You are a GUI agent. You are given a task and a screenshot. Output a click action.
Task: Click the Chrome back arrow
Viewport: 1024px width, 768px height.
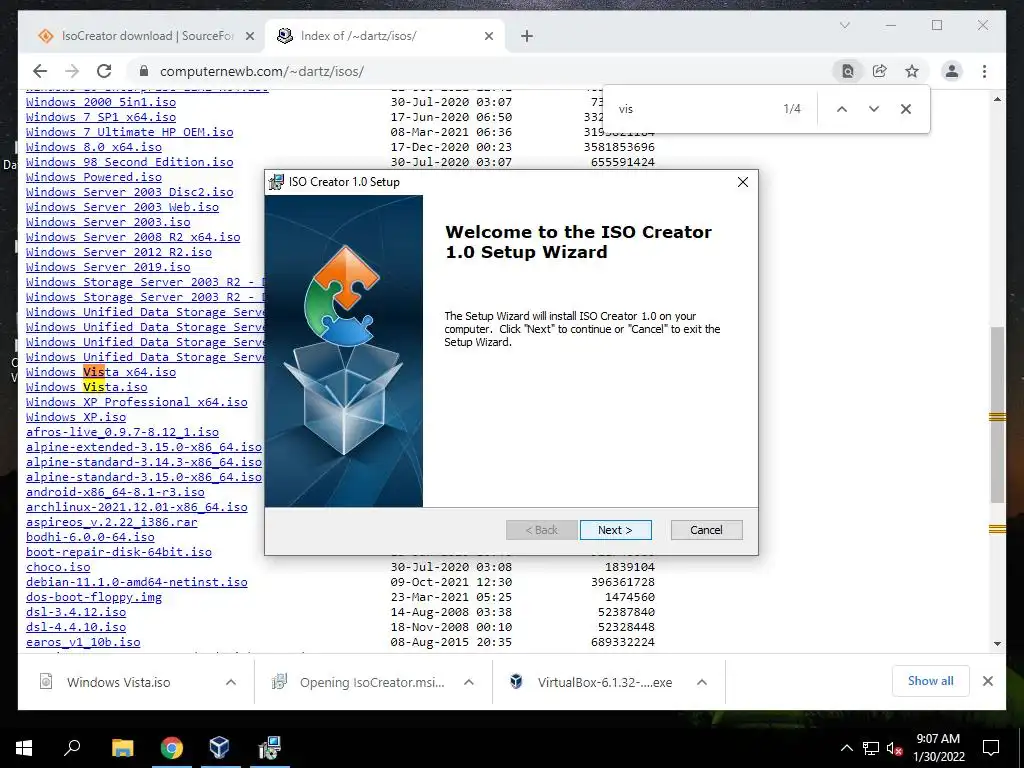click(x=40, y=71)
